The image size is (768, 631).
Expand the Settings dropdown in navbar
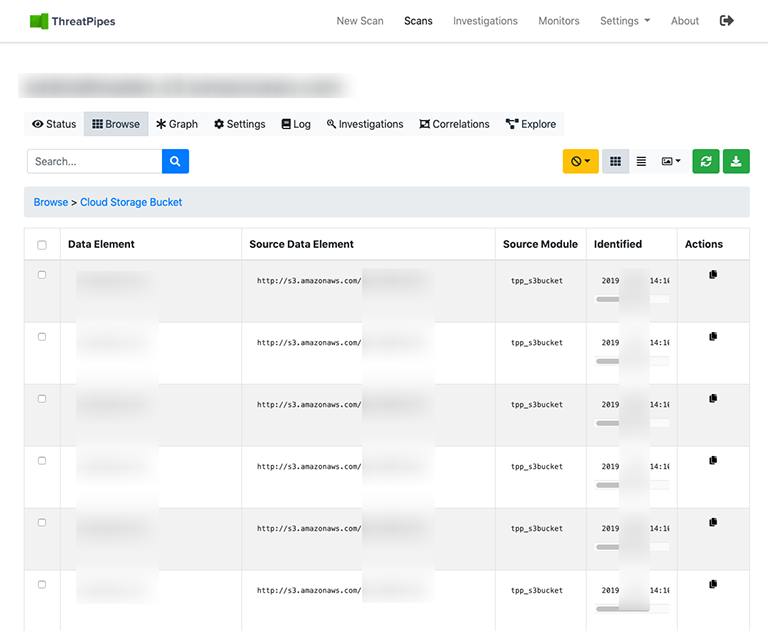click(624, 21)
